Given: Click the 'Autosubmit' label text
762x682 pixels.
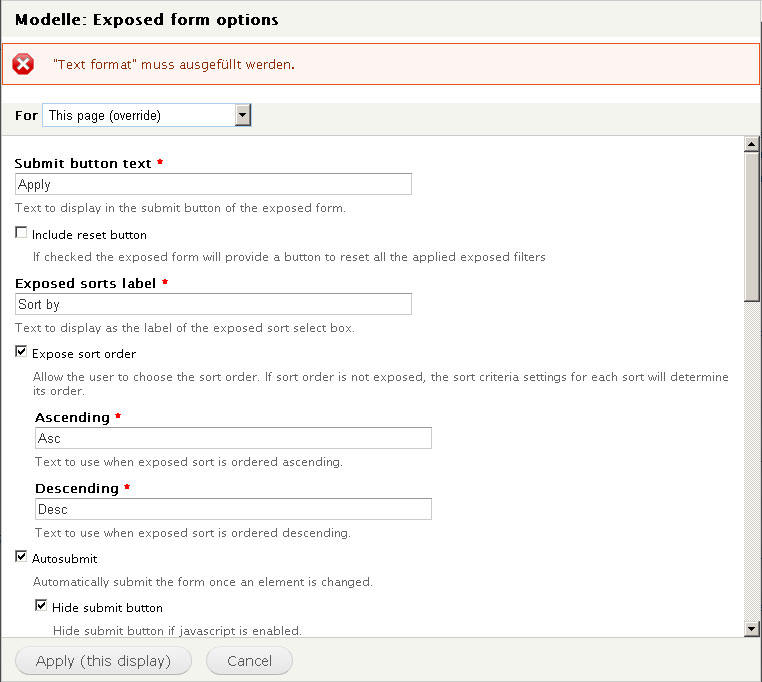Looking at the screenshot, I should tap(64, 558).
